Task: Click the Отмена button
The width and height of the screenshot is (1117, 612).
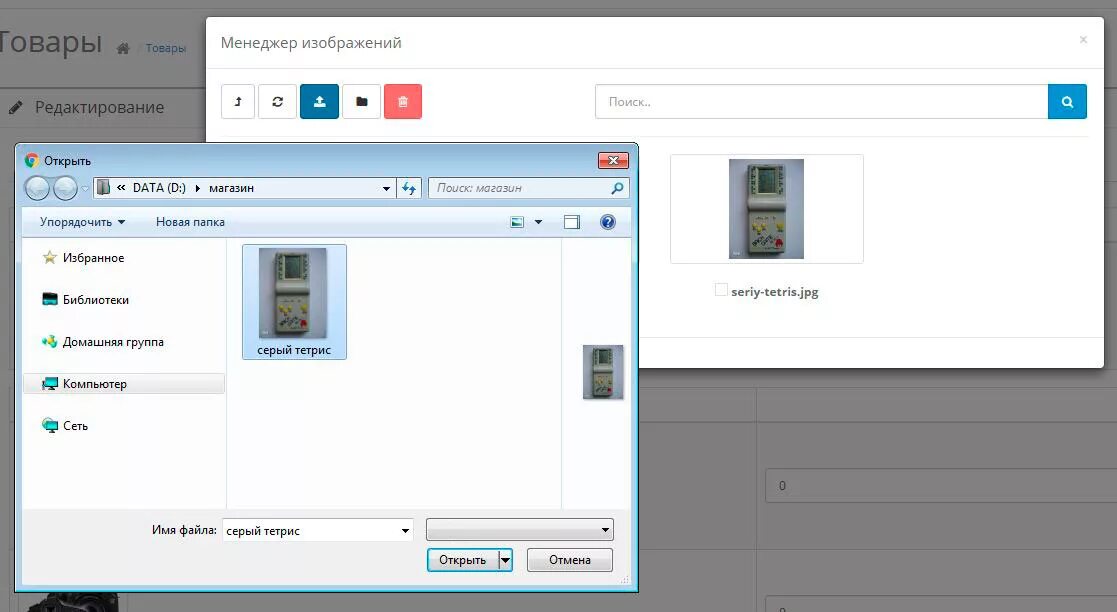Action: (x=569, y=560)
